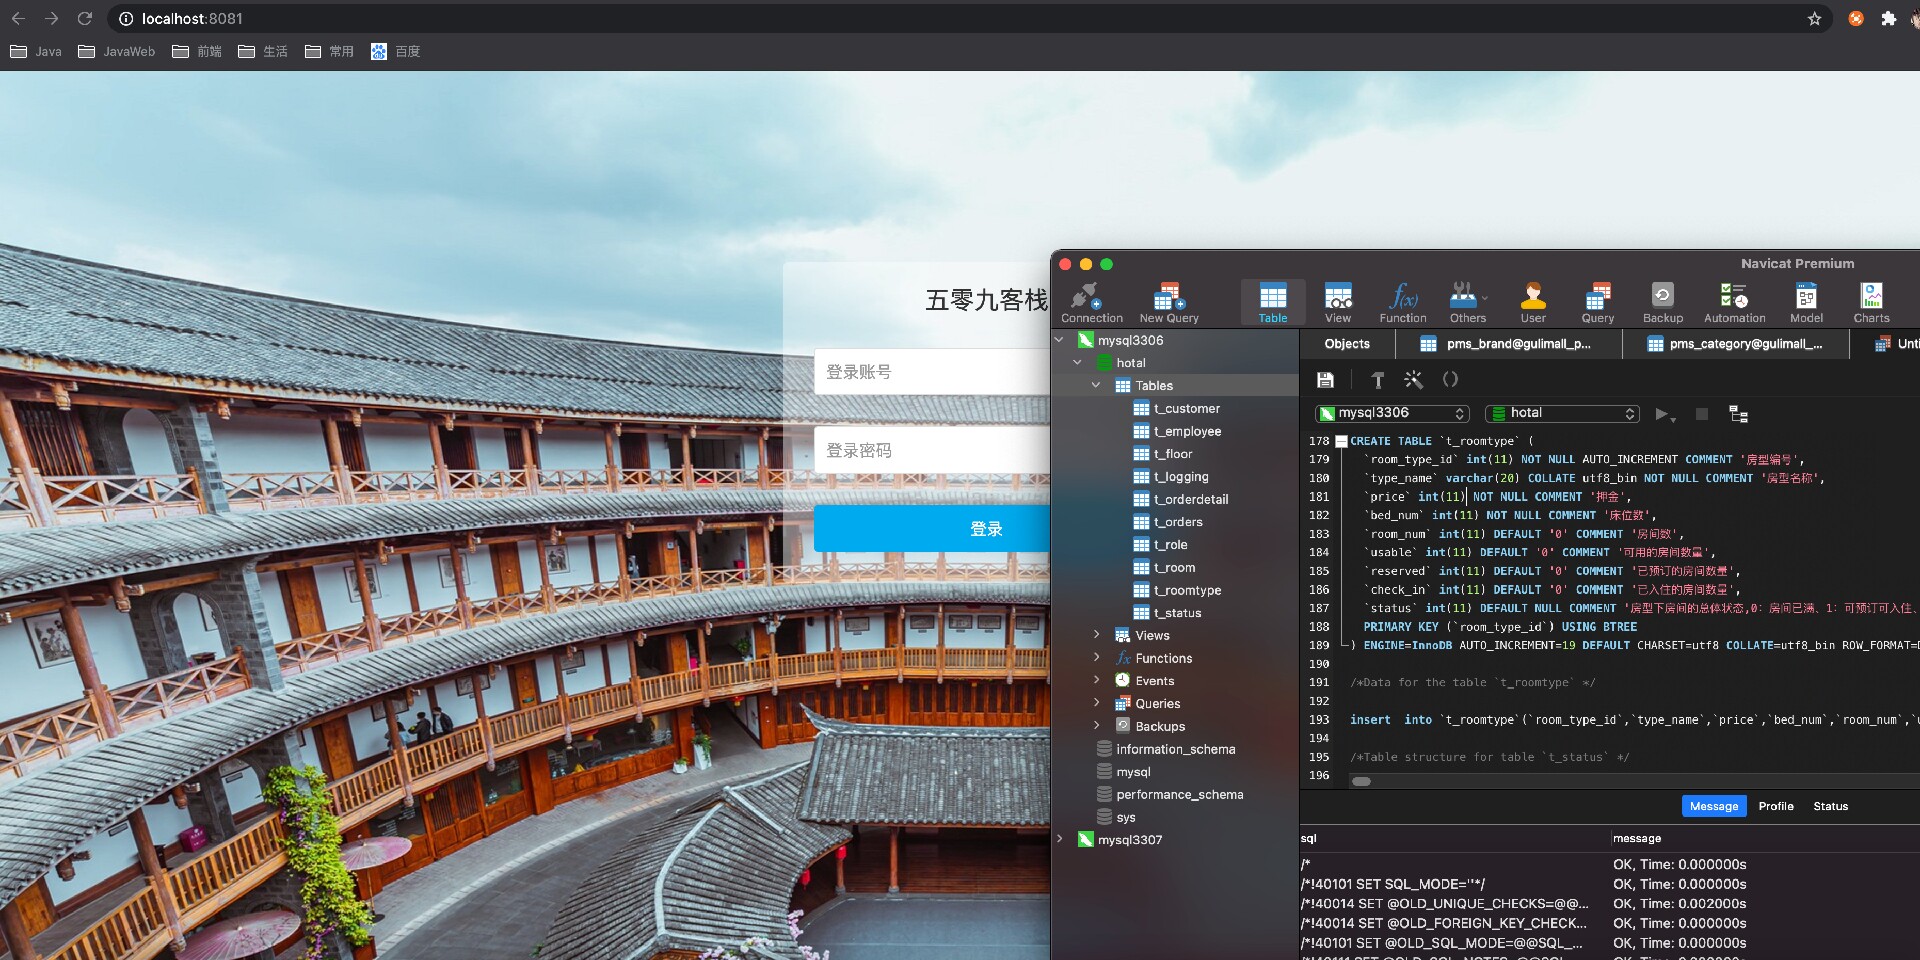Image resolution: width=1920 pixels, height=960 pixels.
Task: Collapse the Tables tree node
Action: [x=1096, y=385]
